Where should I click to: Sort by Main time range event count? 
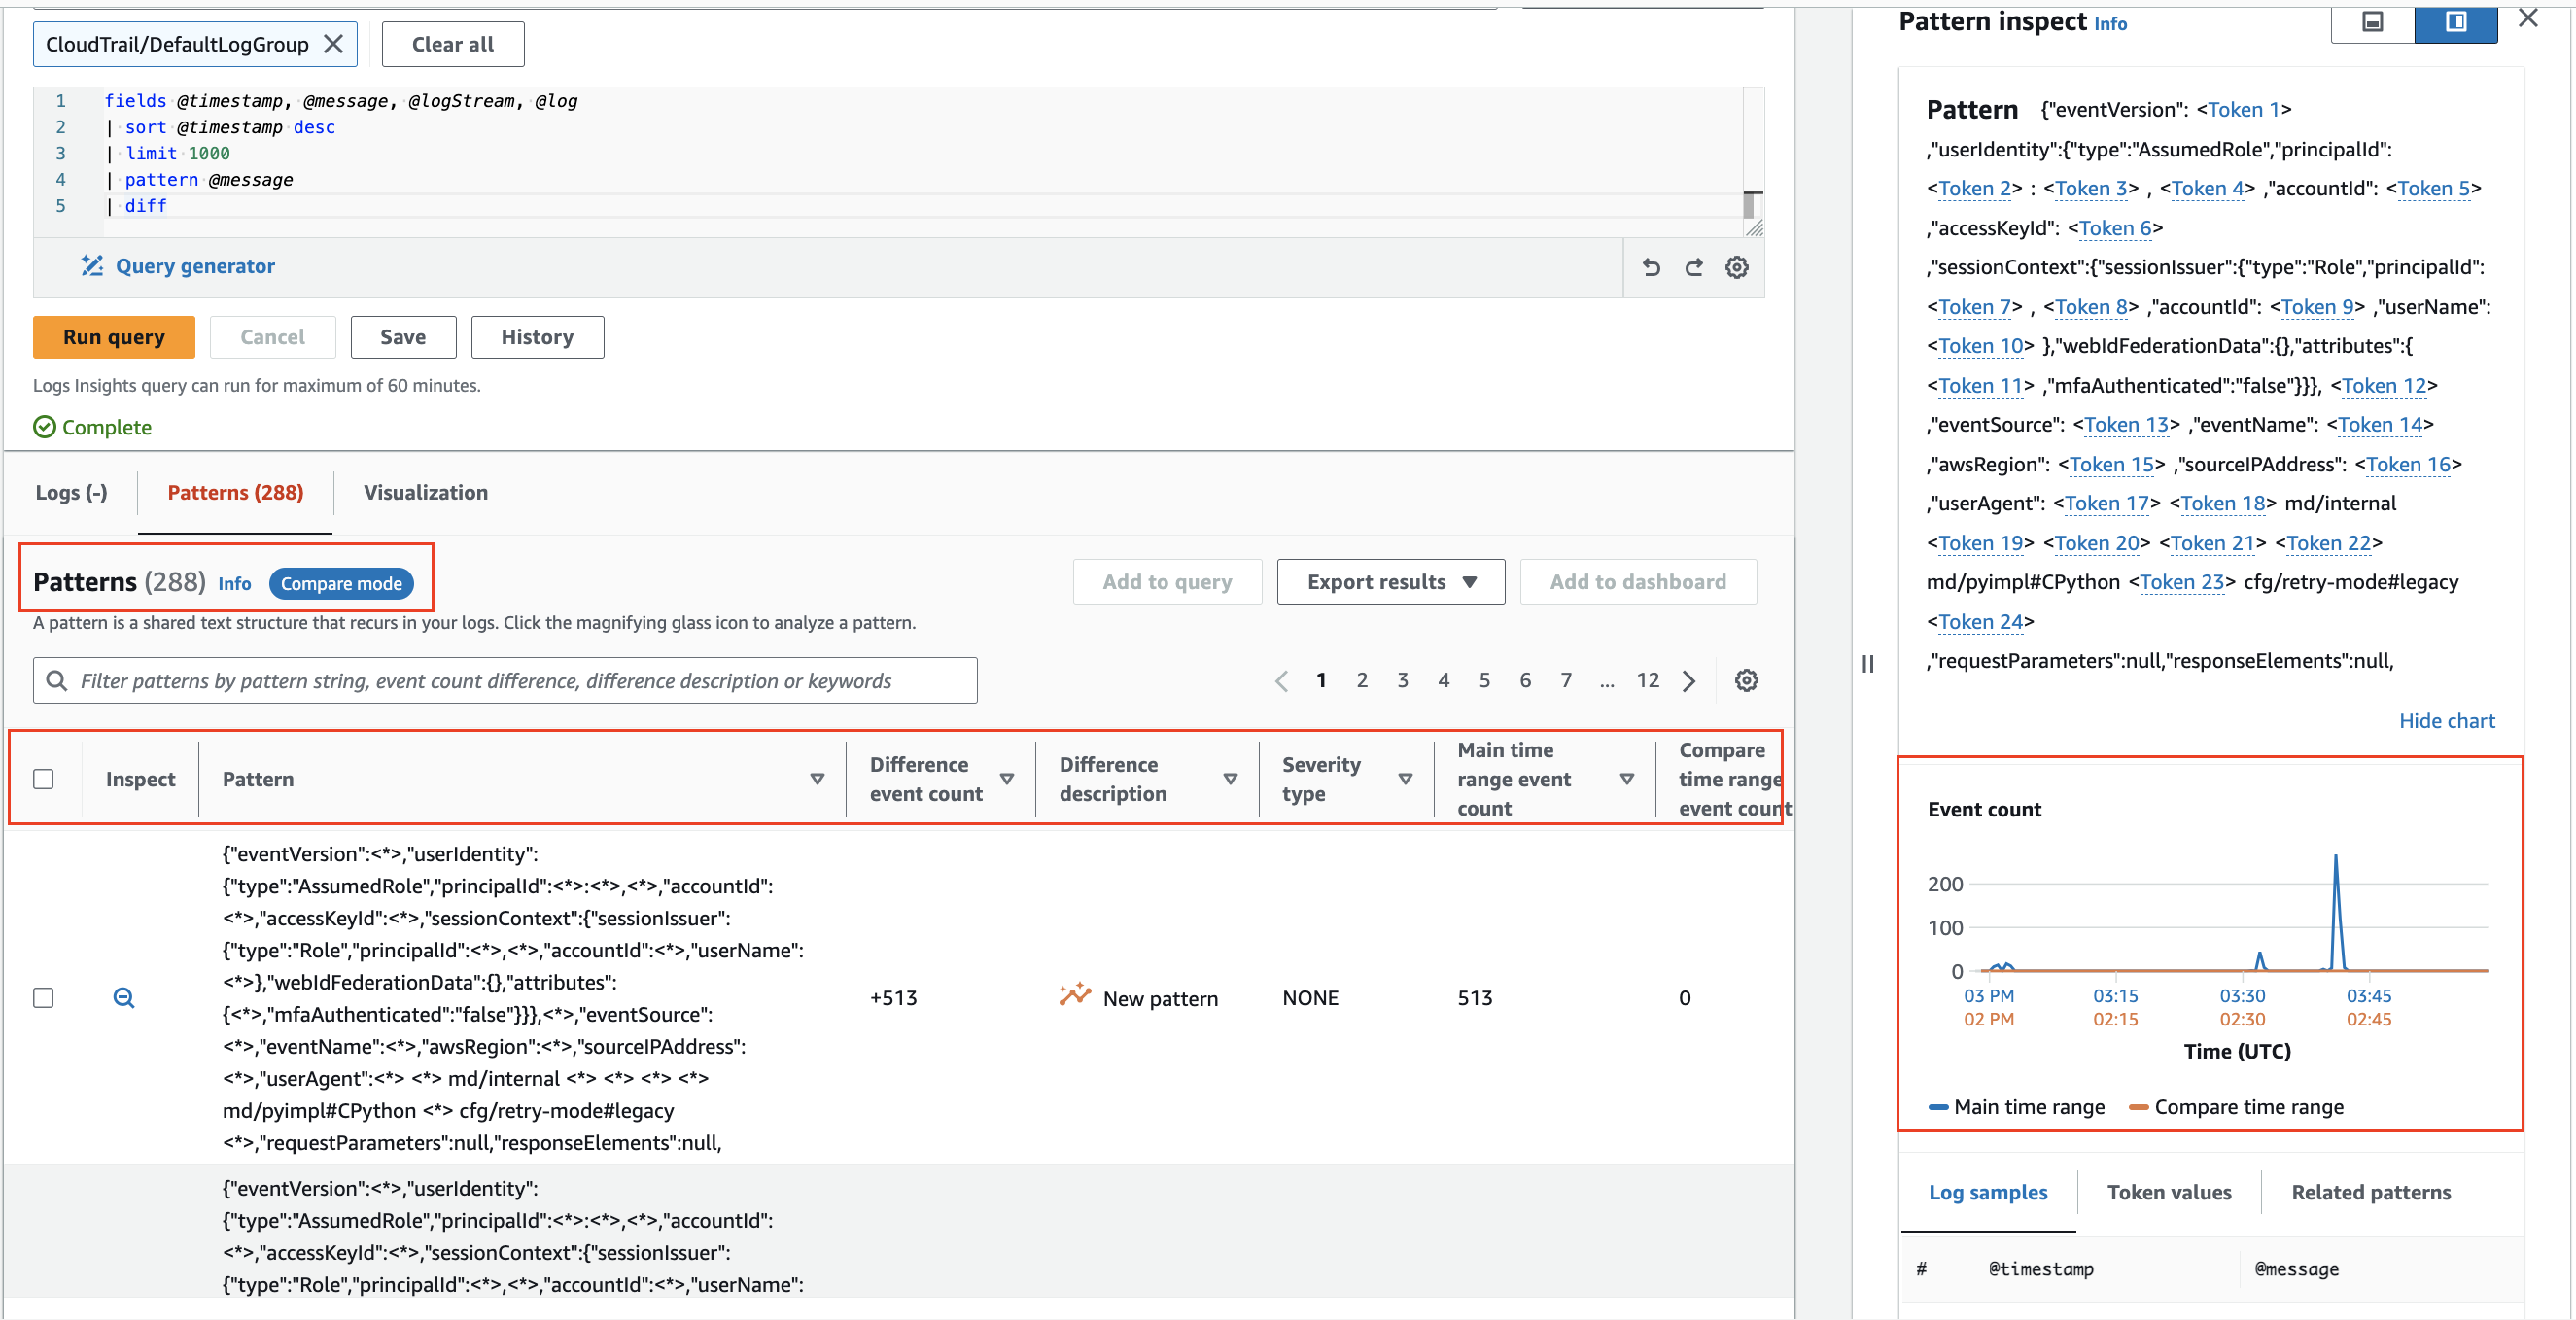(x=1627, y=779)
